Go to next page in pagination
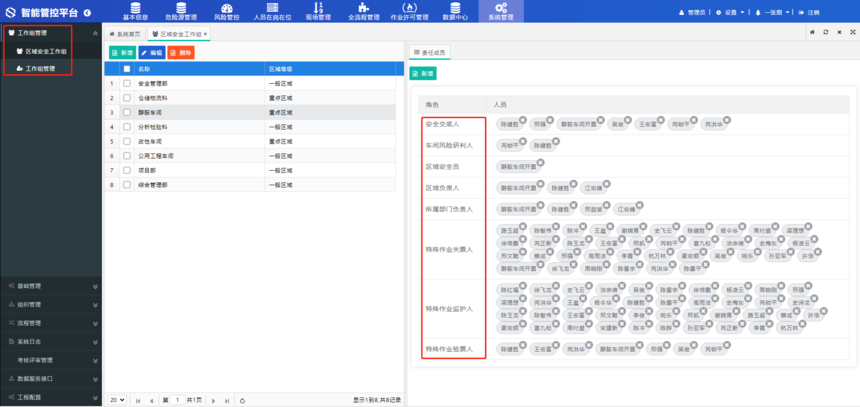Viewport: 860px width, 407px height. coord(212,400)
